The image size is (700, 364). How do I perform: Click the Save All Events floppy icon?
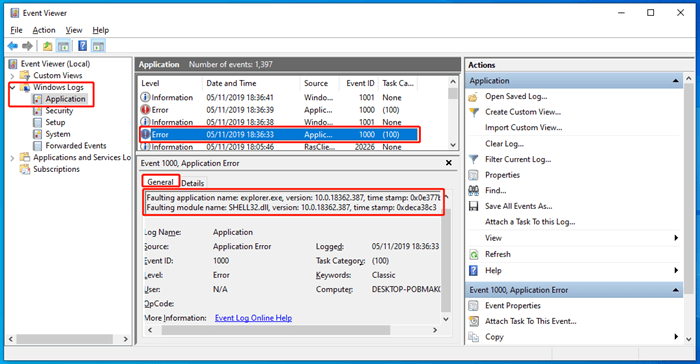tap(473, 206)
